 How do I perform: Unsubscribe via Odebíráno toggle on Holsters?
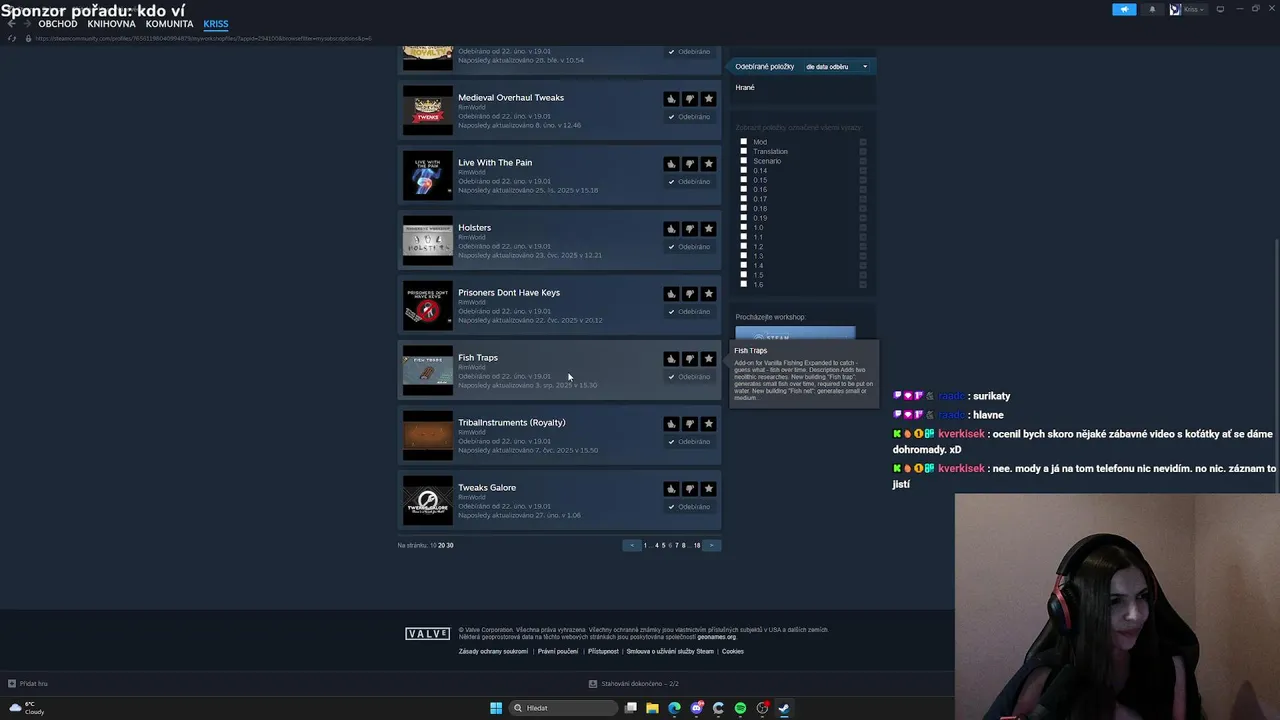click(x=689, y=247)
